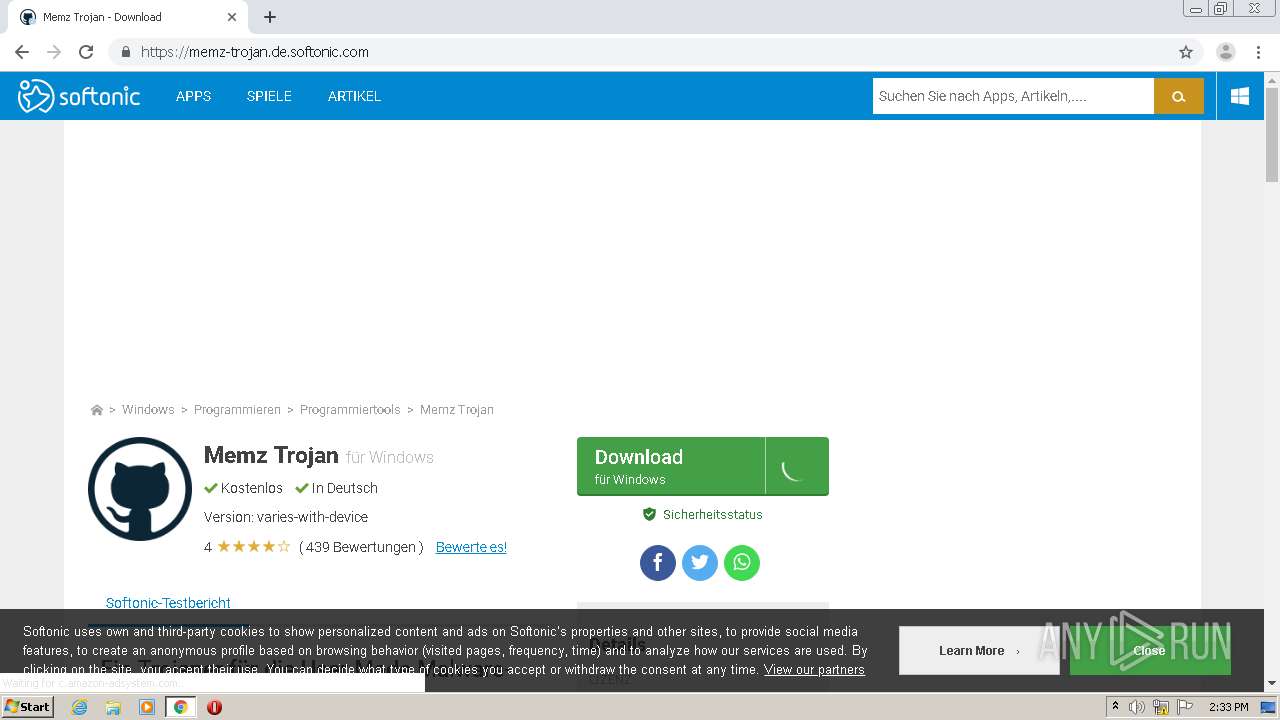The image size is (1280, 720).
Task: Go back to the previous page
Action: pyautogui.click(x=22, y=52)
